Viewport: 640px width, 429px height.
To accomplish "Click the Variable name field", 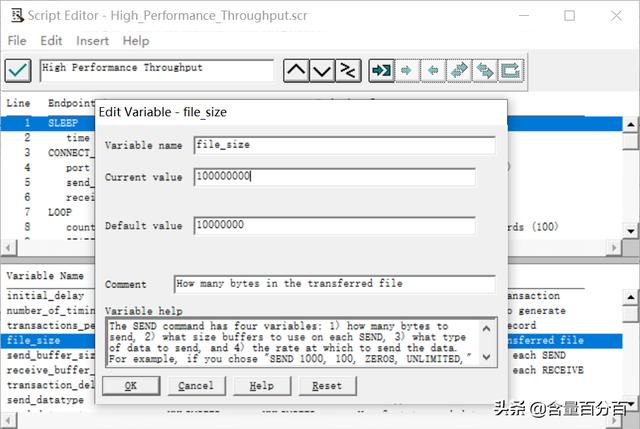I will 344,145.
